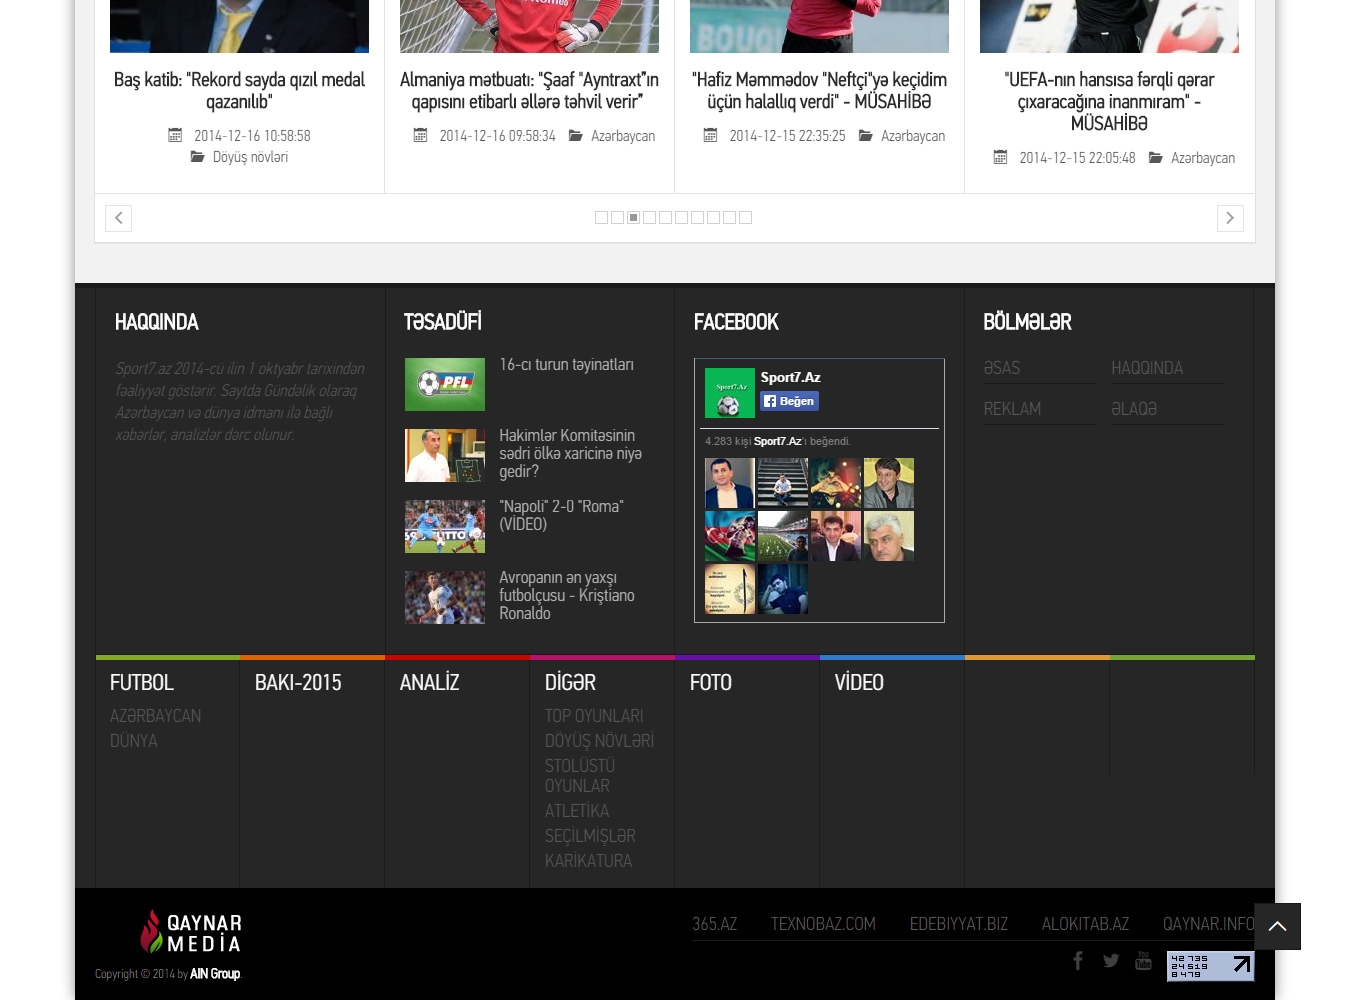Select the first carousel pagination dot
Screen dimensions: 1350x1000
coord(601,218)
